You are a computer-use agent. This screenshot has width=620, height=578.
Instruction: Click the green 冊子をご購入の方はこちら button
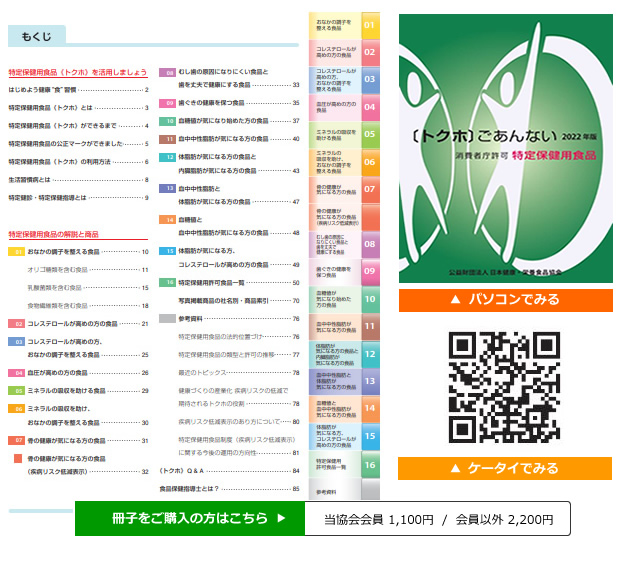pos(190,518)
